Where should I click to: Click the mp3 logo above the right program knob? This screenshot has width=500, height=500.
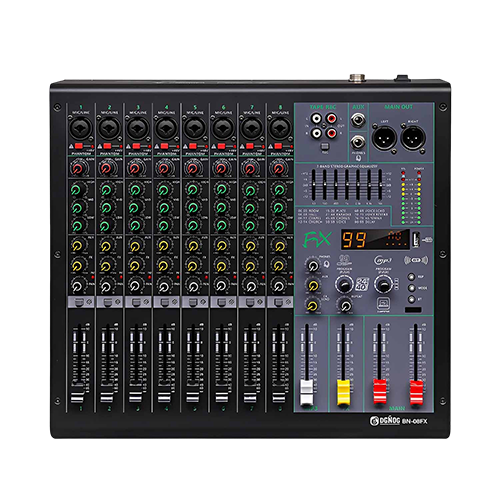383,260
